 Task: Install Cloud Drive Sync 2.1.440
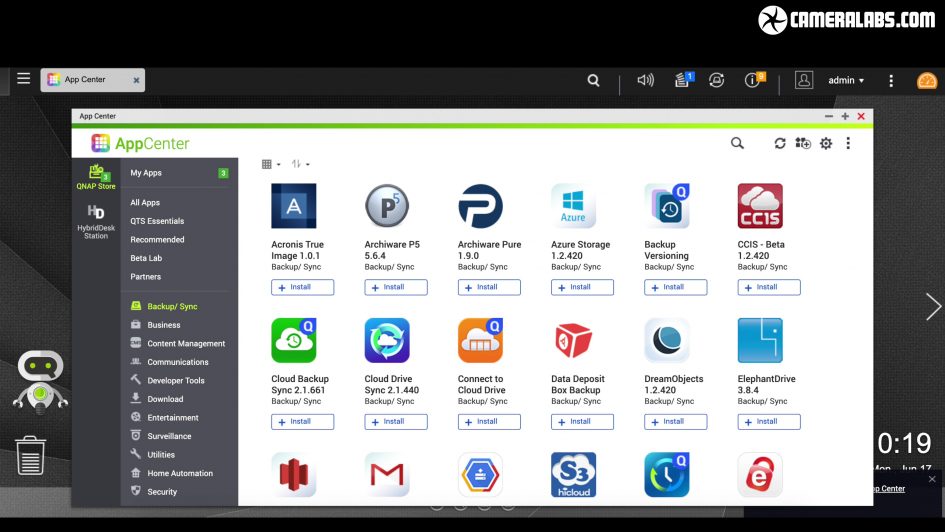click(x=396, y=422)
